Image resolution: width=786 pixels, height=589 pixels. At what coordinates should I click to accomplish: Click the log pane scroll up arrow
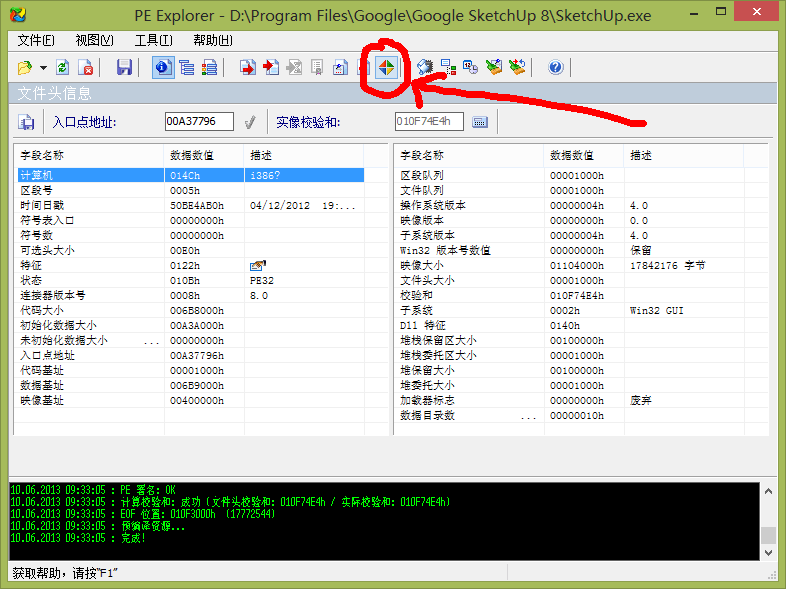coord(768,492)
